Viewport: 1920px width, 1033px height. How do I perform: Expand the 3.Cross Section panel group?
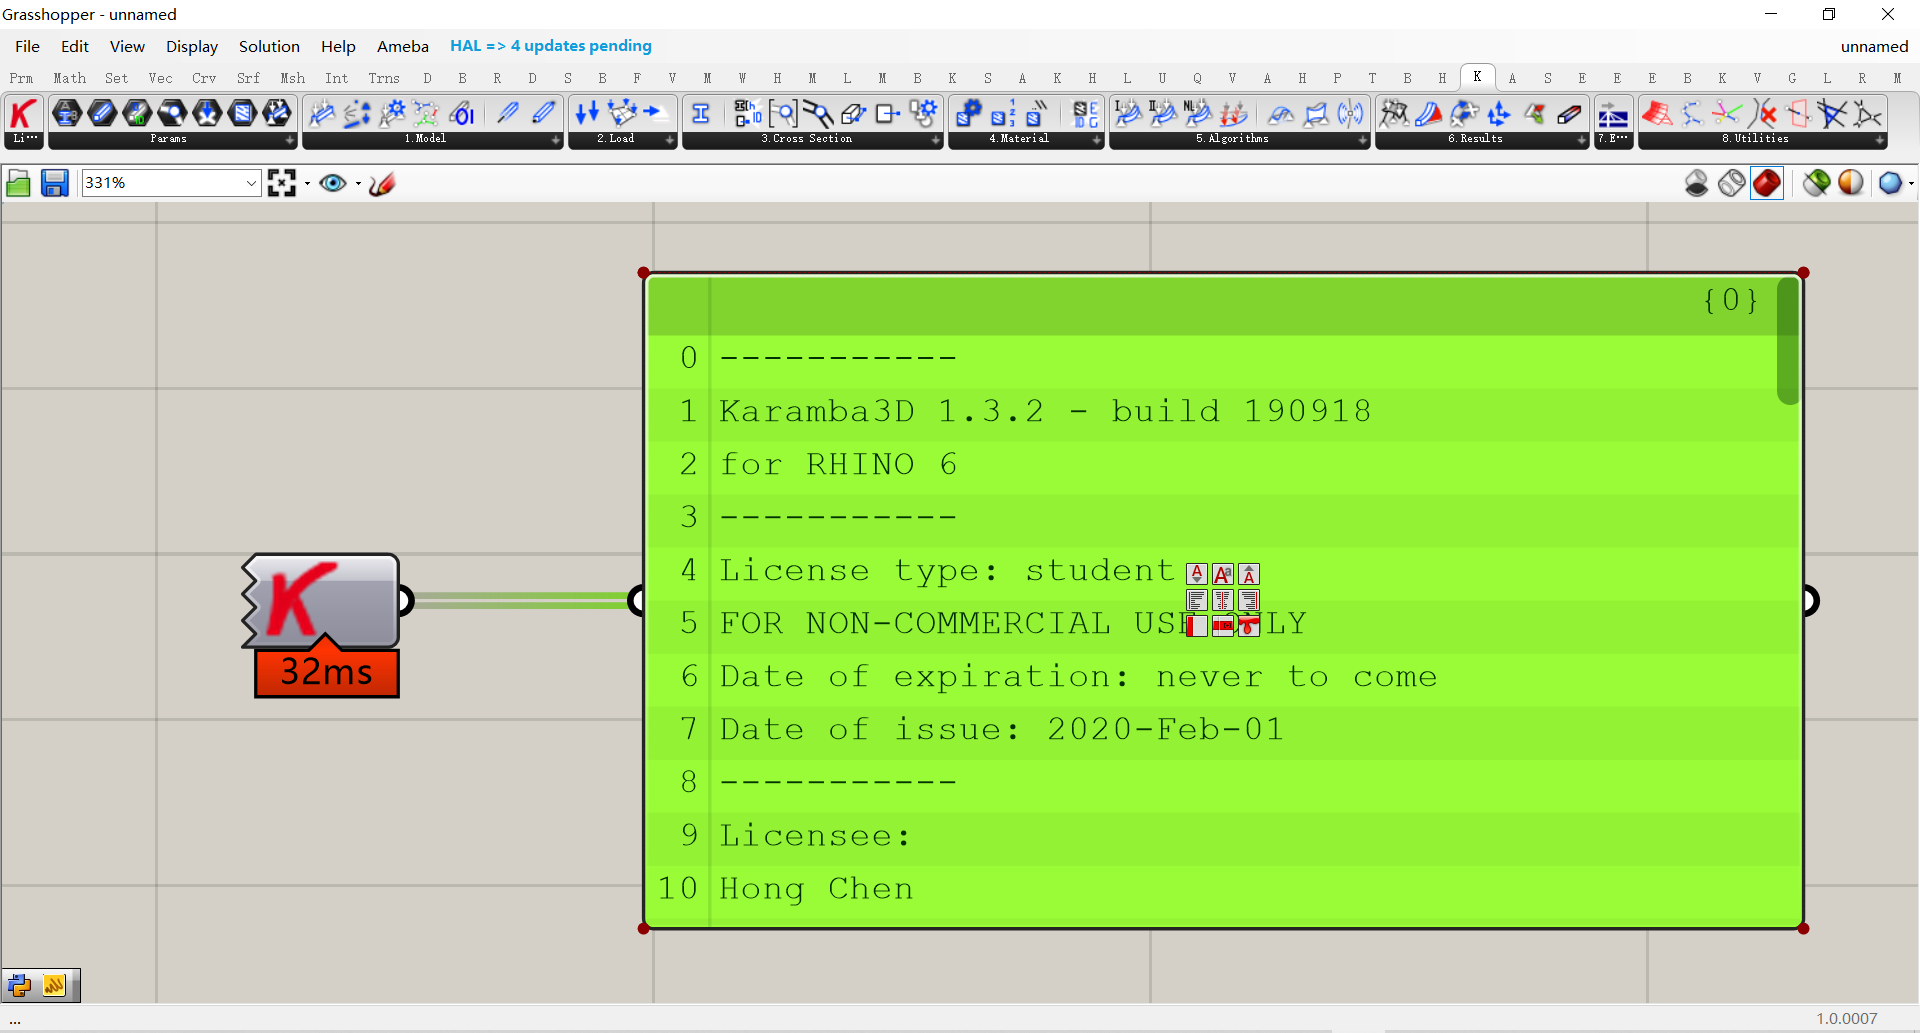point(937,140)
